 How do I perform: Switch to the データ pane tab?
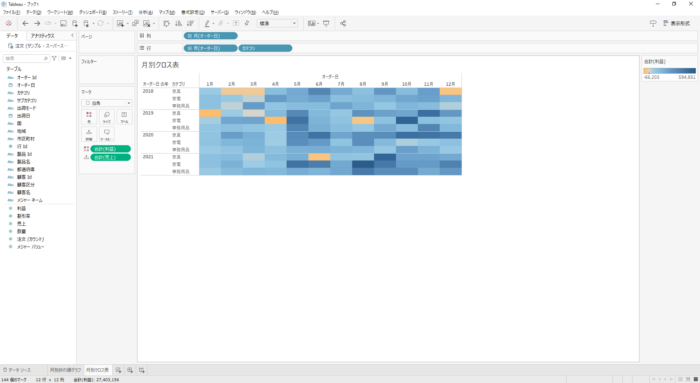click(x=12, y=36)
